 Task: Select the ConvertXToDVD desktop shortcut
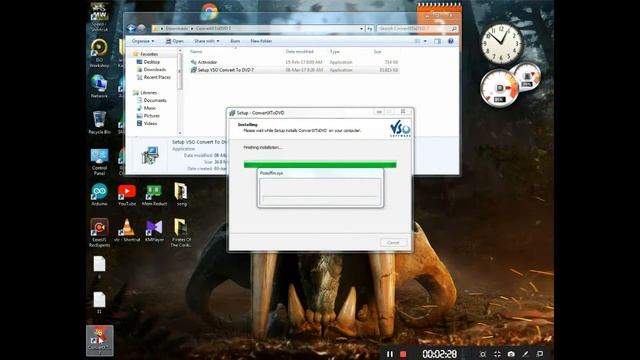[100, 340]
